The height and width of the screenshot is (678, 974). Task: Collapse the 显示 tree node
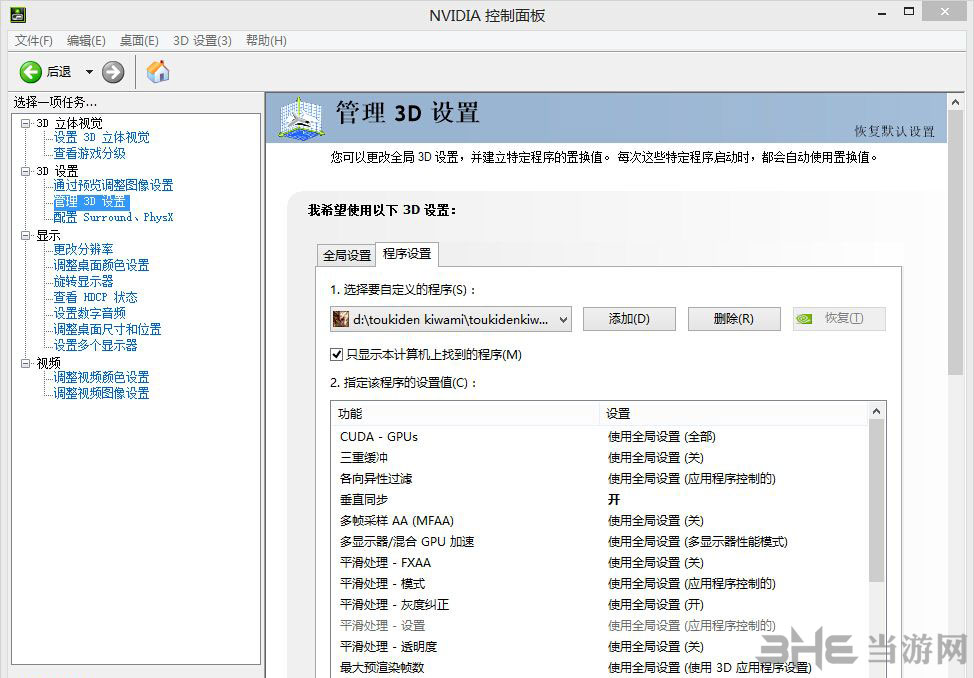[x=25, y=235]
